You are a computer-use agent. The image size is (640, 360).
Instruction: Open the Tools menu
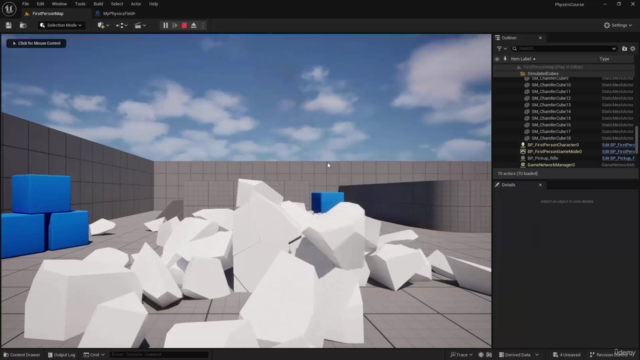click(x=80, y=4)
